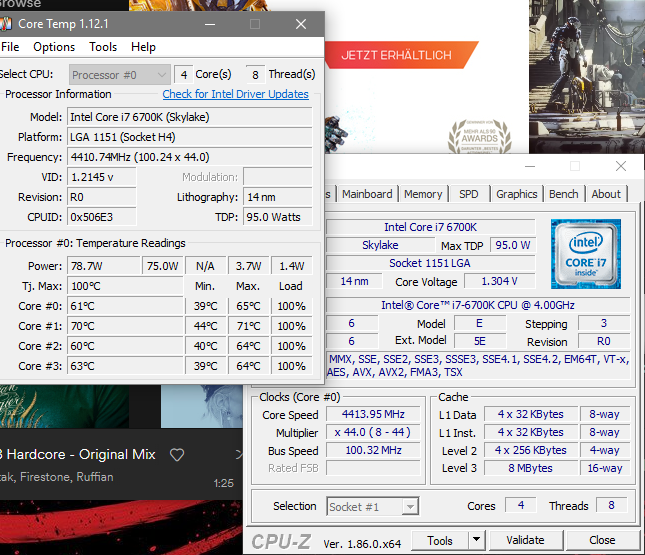Open the Tools menu in Core Temp

coord(103,47)
